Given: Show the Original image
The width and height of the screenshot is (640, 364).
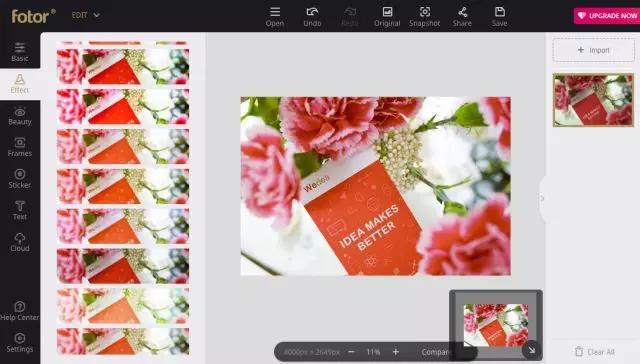Looking at the screenshot, I should 387,16.
